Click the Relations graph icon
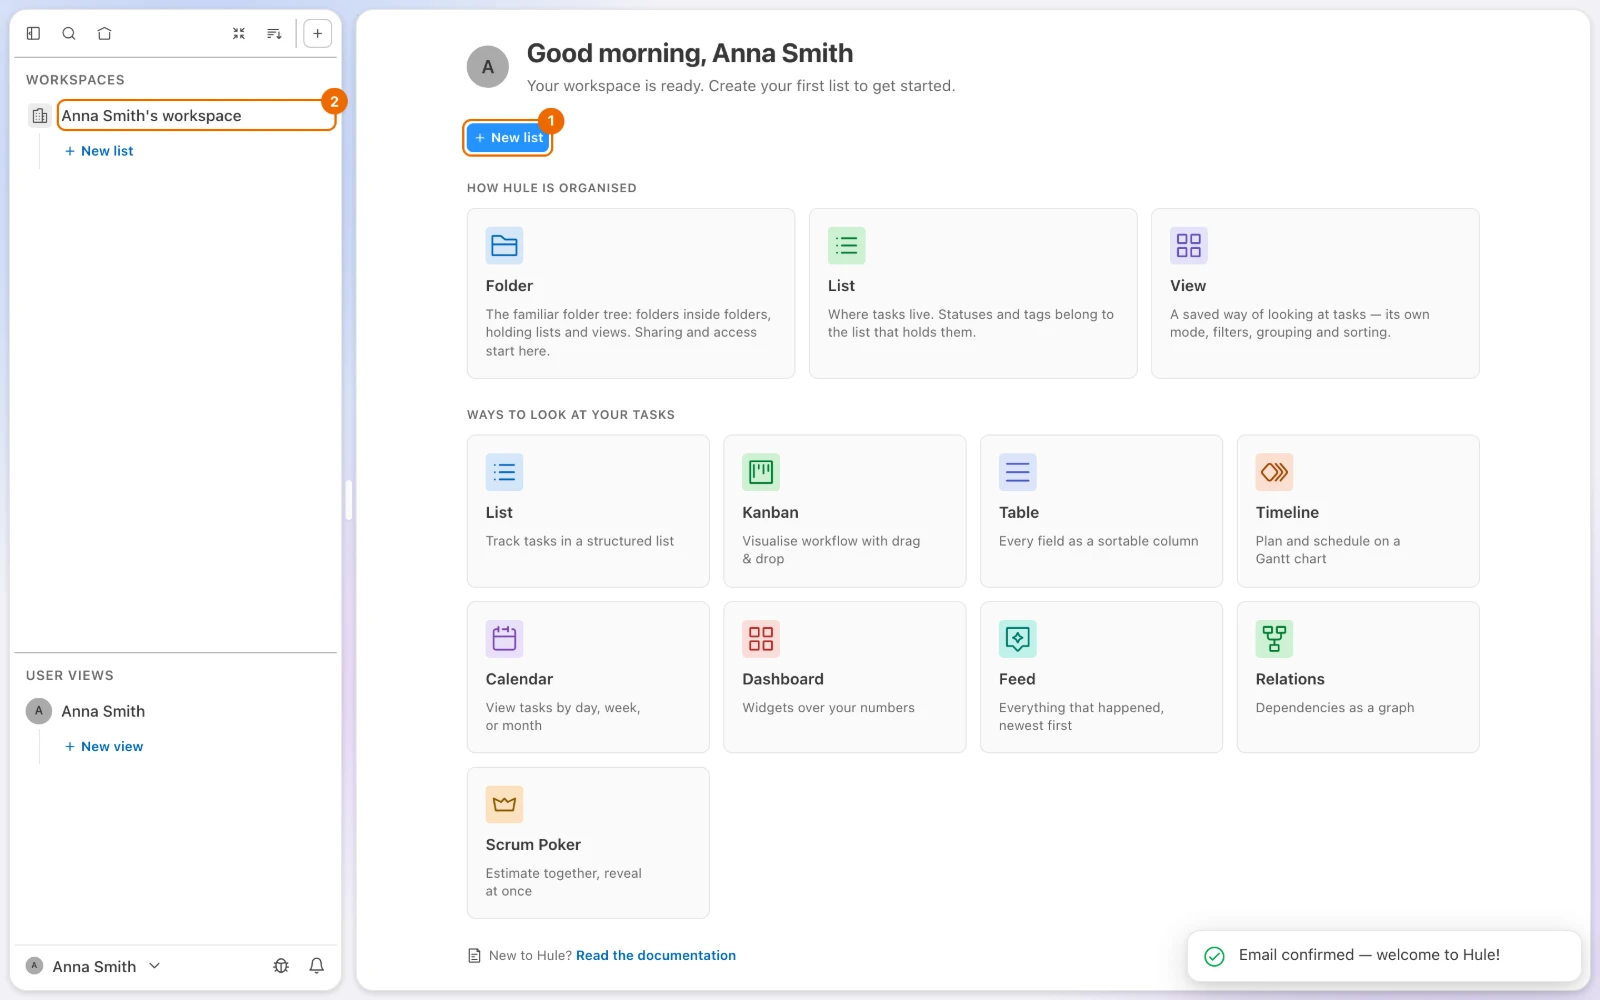Viewport: 1600px width, 1000px height. [1274, 638]
